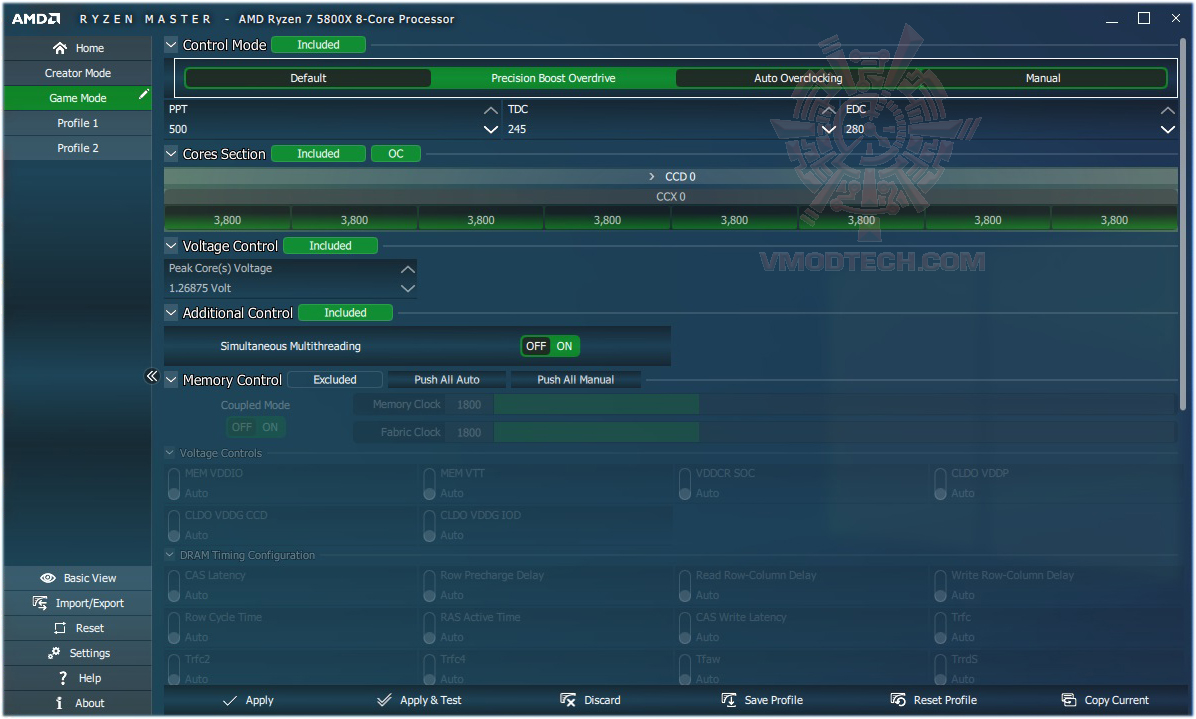Open Profile 1 in sidebar
Image resolution: width=1196 pixels, height=719 pixels.
78,124
